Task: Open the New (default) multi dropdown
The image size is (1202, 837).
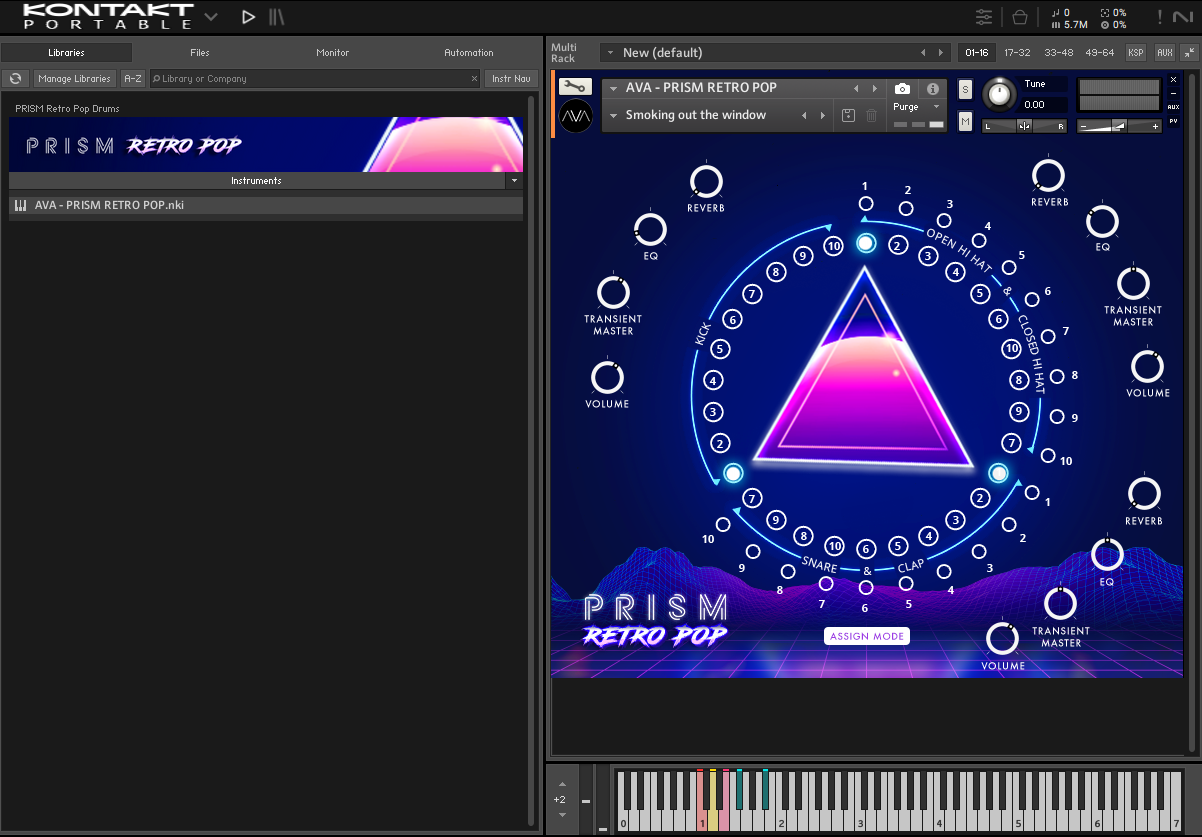Action: (608, 52)
